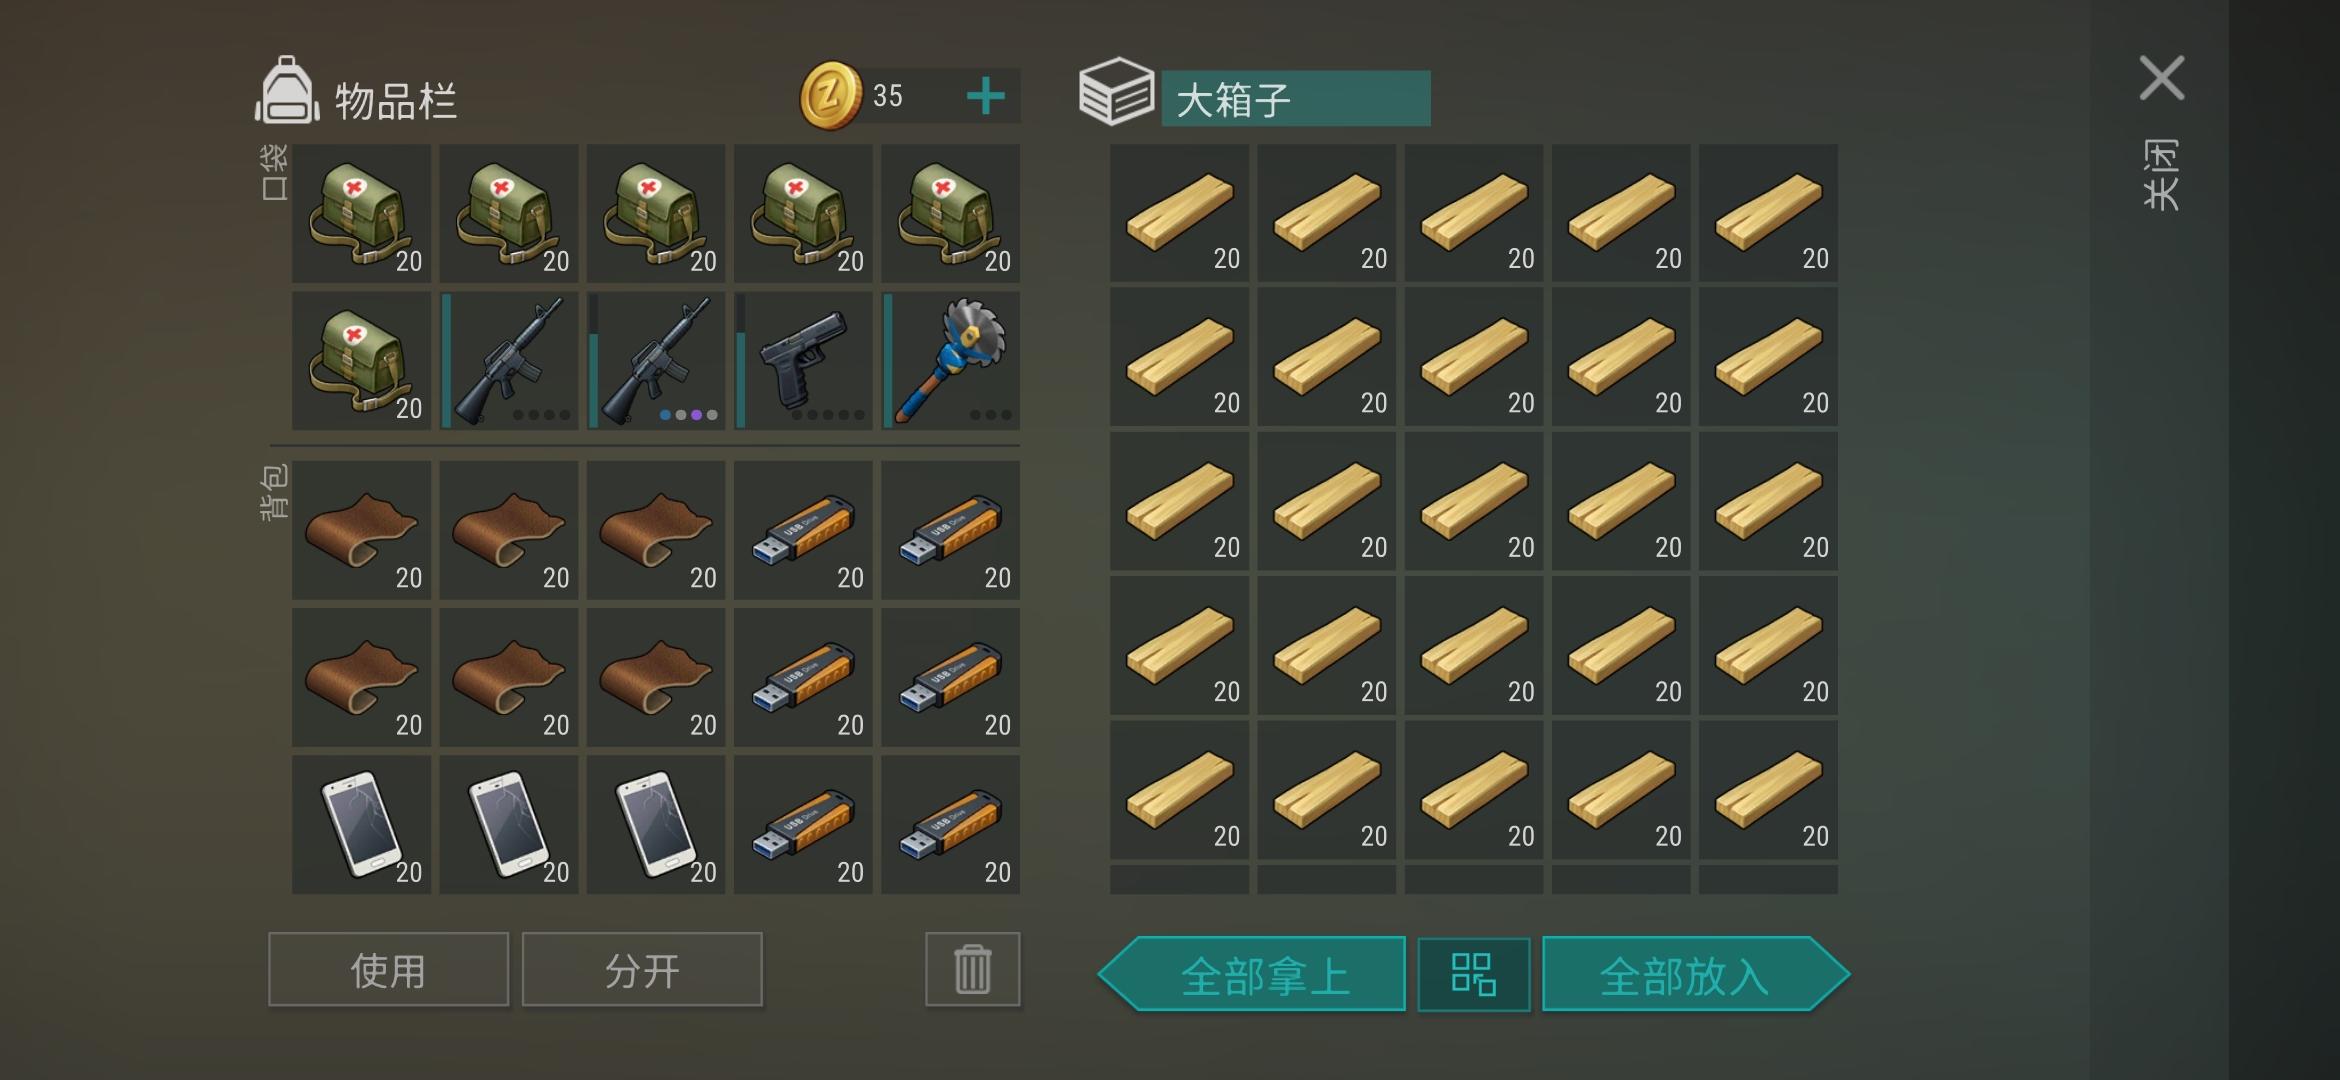Select the first cracked phone stack
This screenshot has height=1080, width=2340.
click(361, 824)
